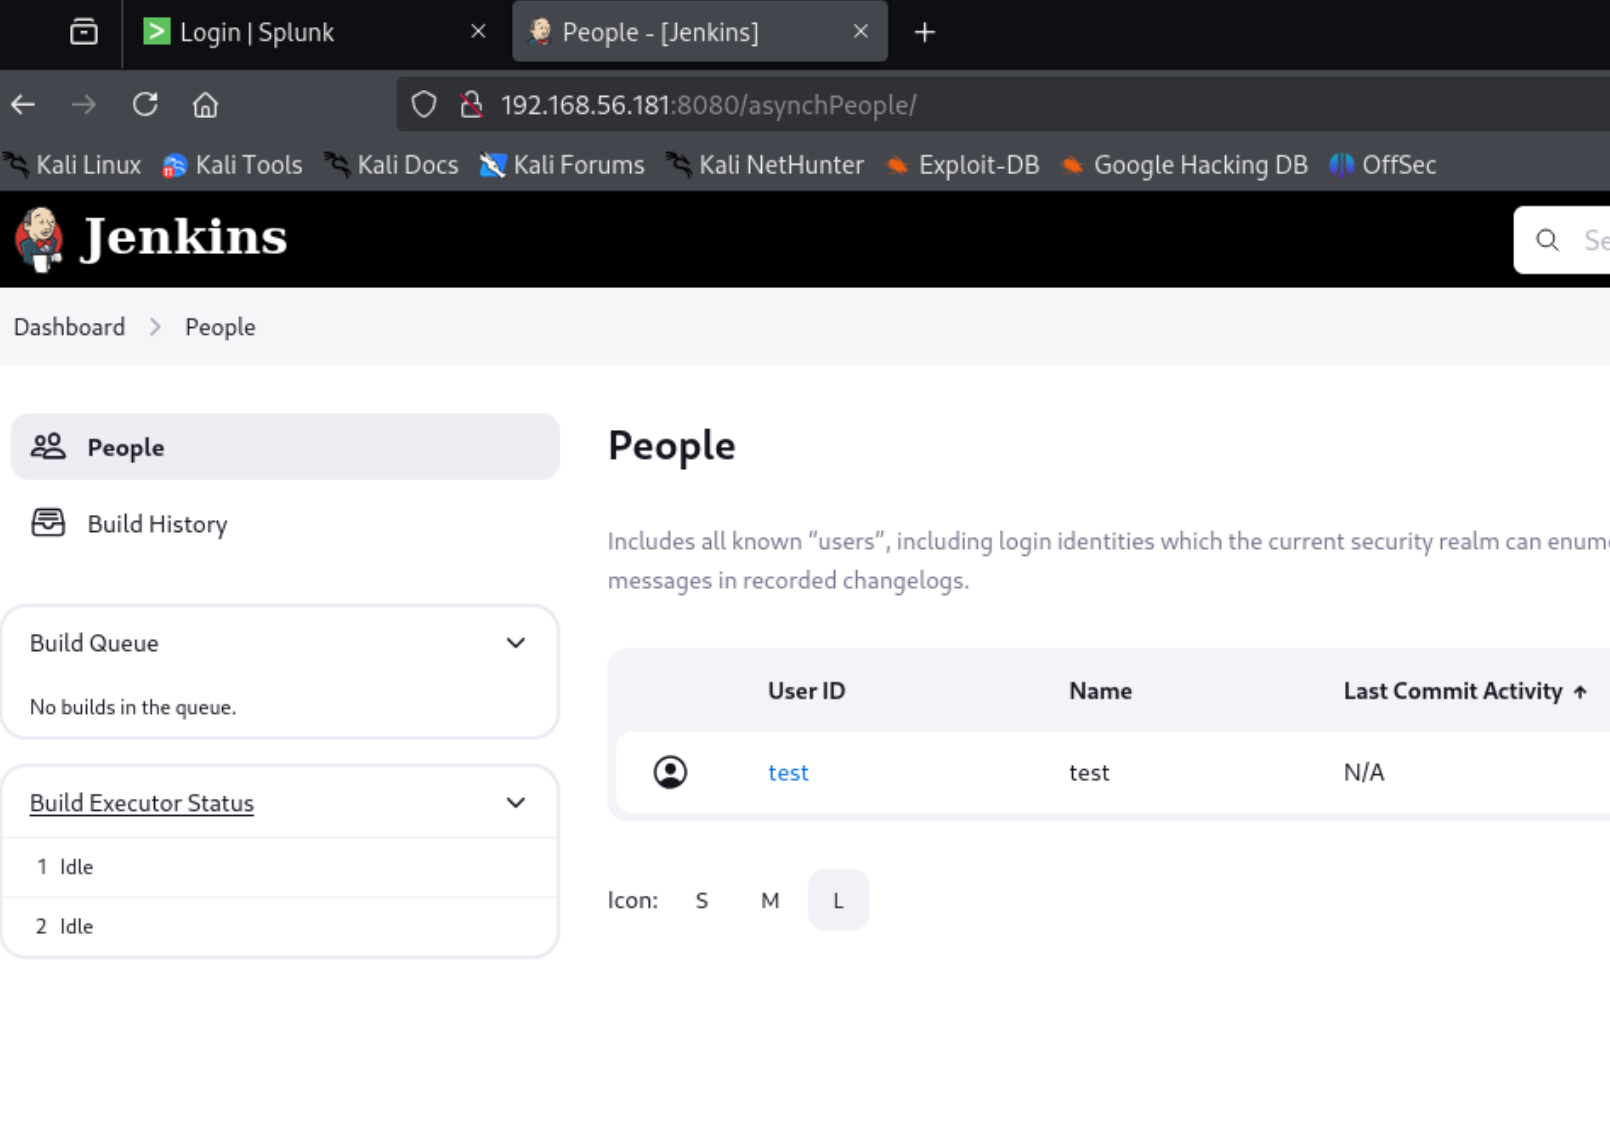This screenshot has height=1131, width=1610.
Task: Click the browser home icon
Action: 205,105
